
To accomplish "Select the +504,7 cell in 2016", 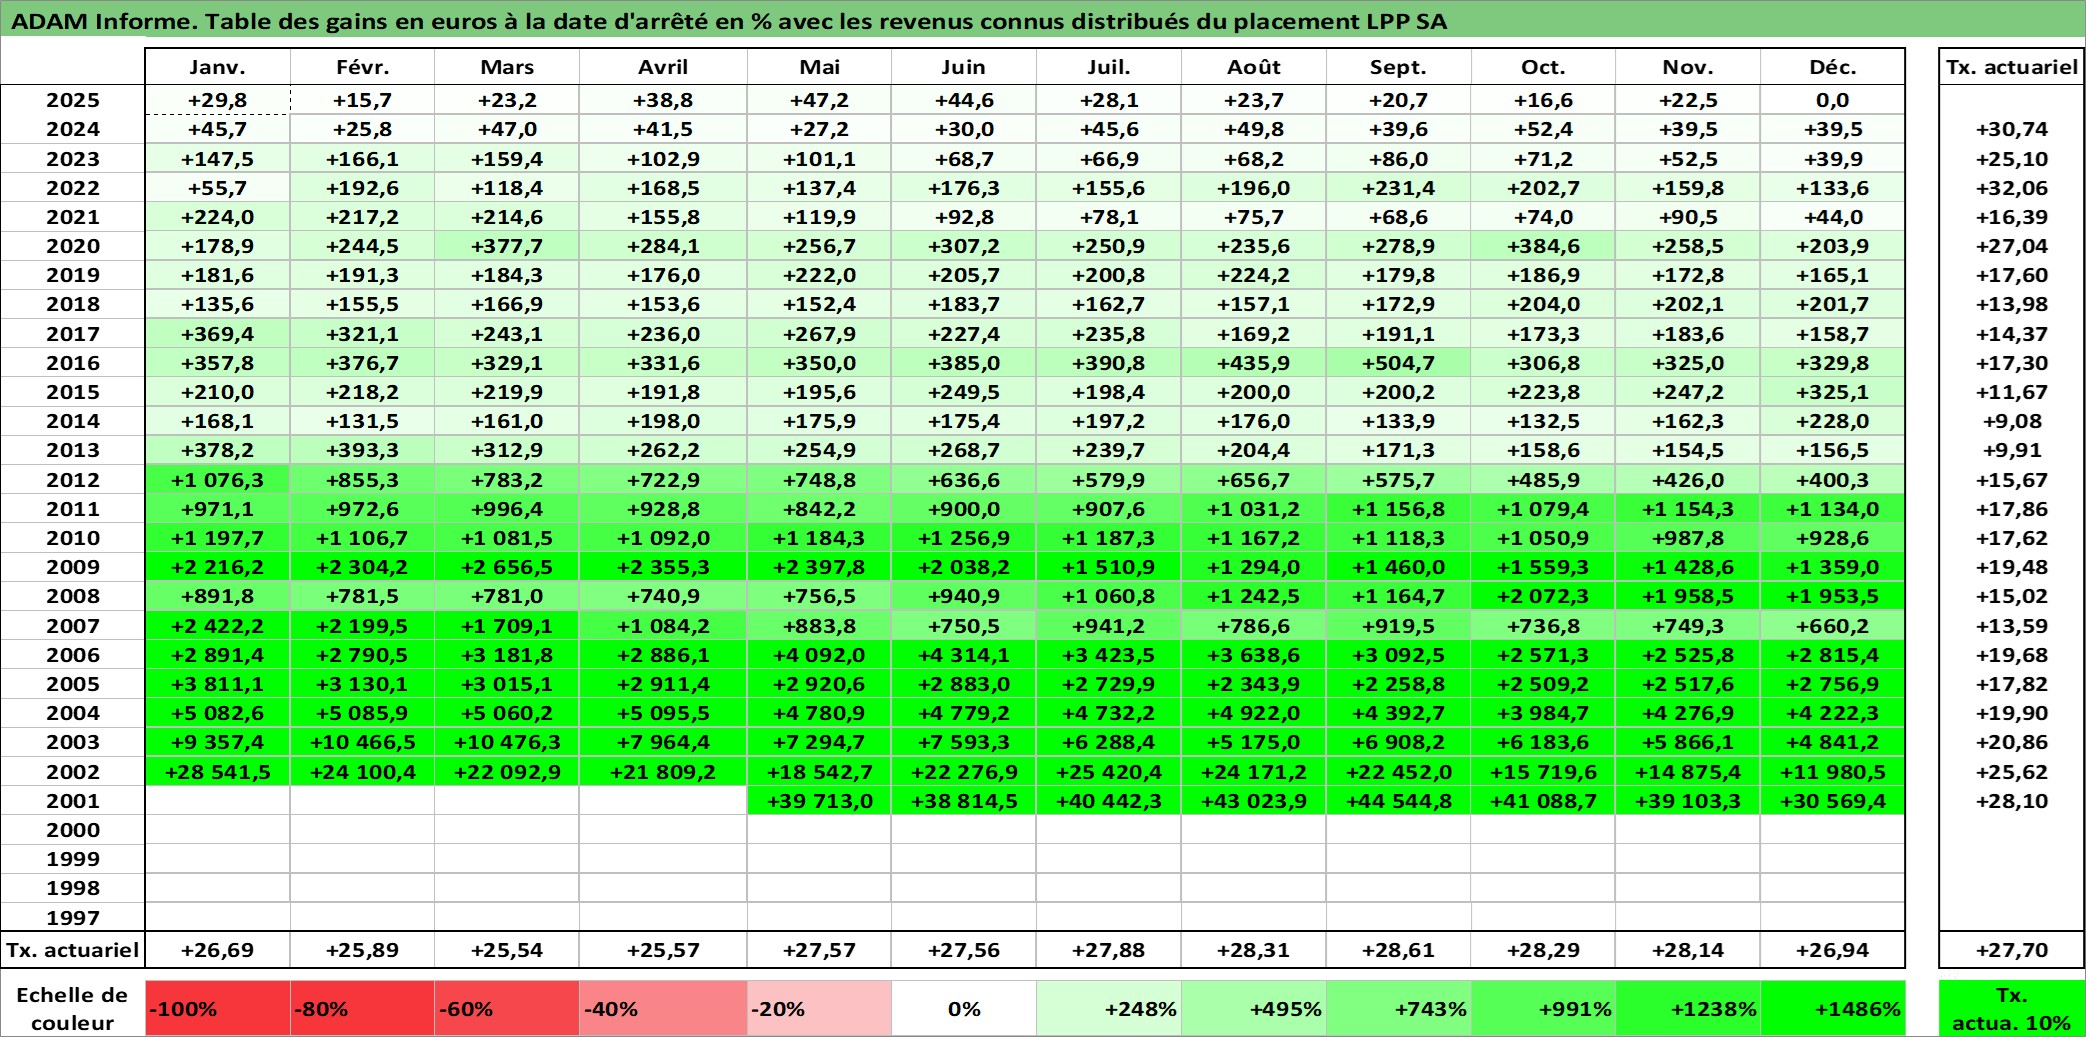I will (1398, 363).
